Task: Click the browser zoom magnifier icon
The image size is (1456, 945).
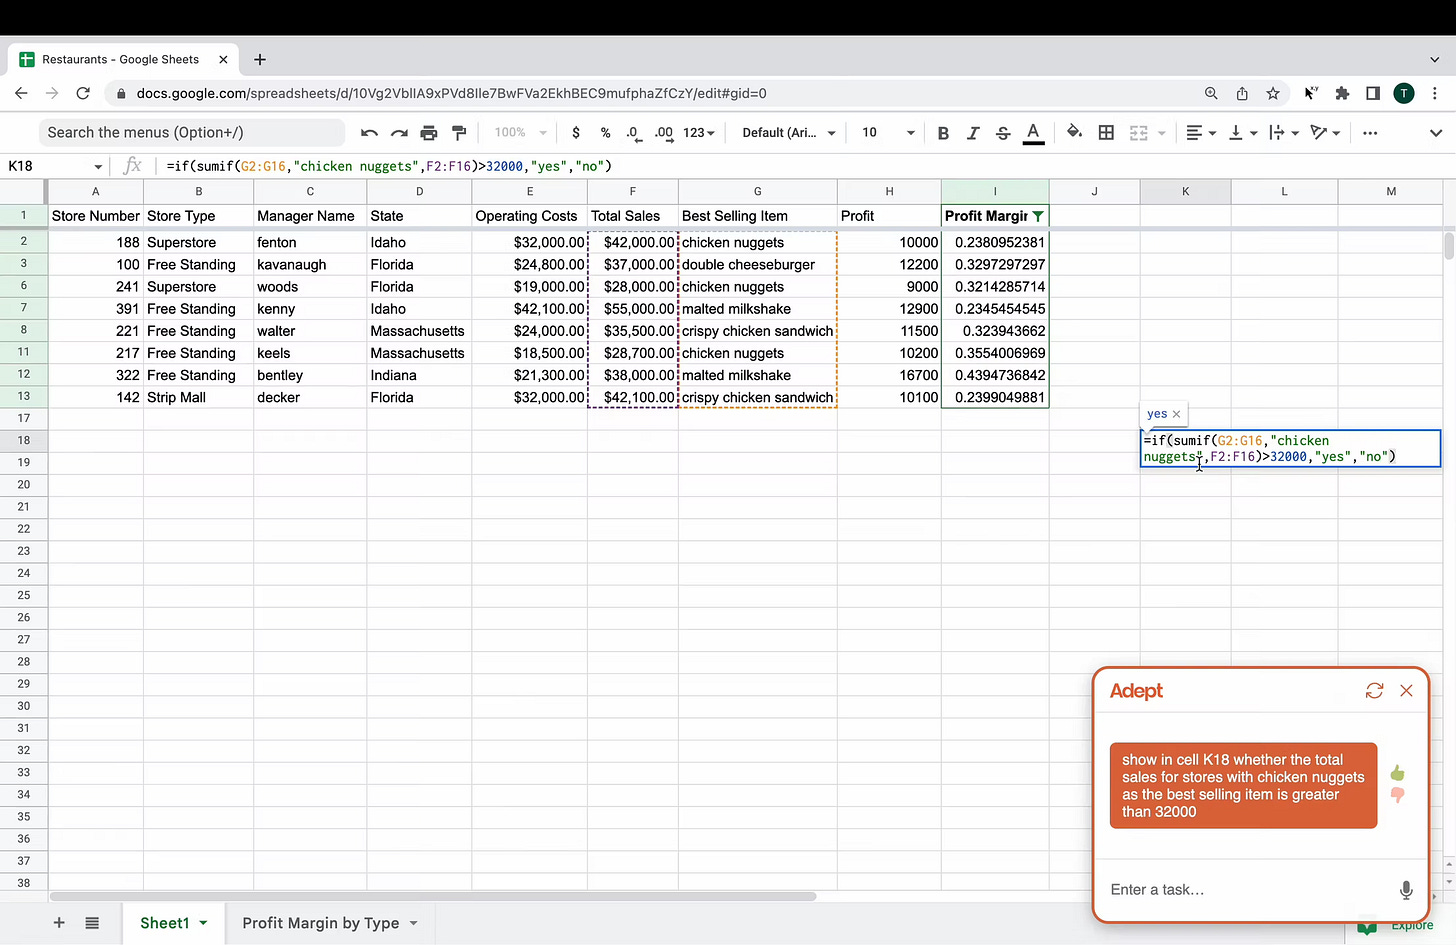Action: tap(1211, 93)
